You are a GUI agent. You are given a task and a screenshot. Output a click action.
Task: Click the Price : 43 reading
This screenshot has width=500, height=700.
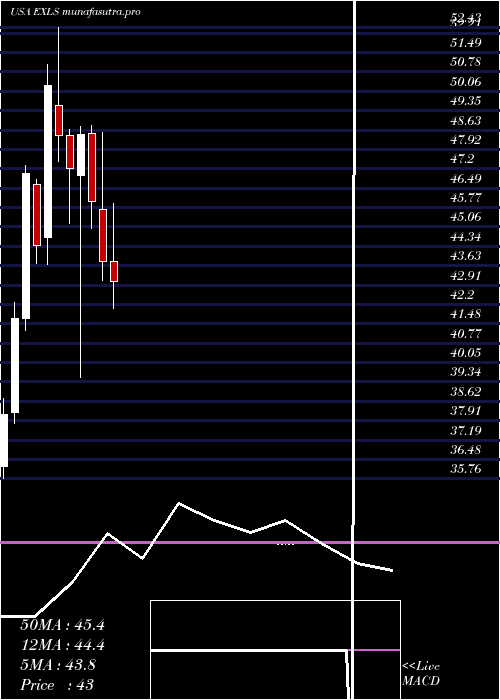tap(57, 685)
